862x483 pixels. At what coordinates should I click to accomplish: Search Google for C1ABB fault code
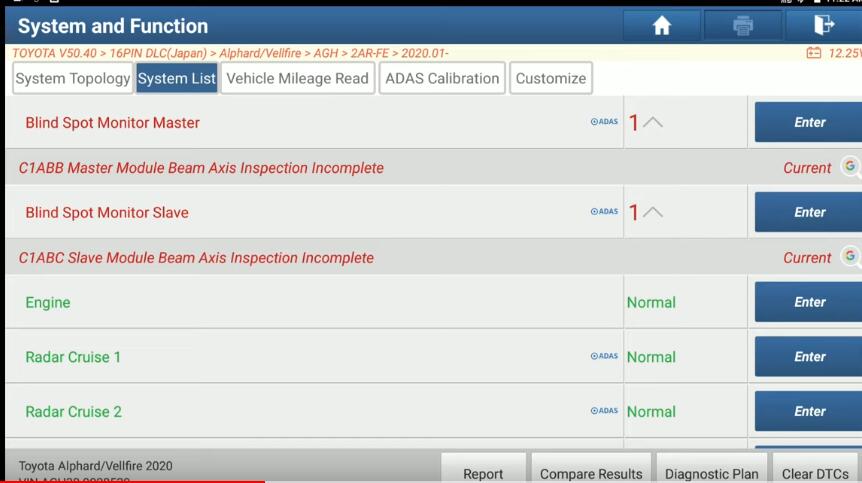coord(850,167)
